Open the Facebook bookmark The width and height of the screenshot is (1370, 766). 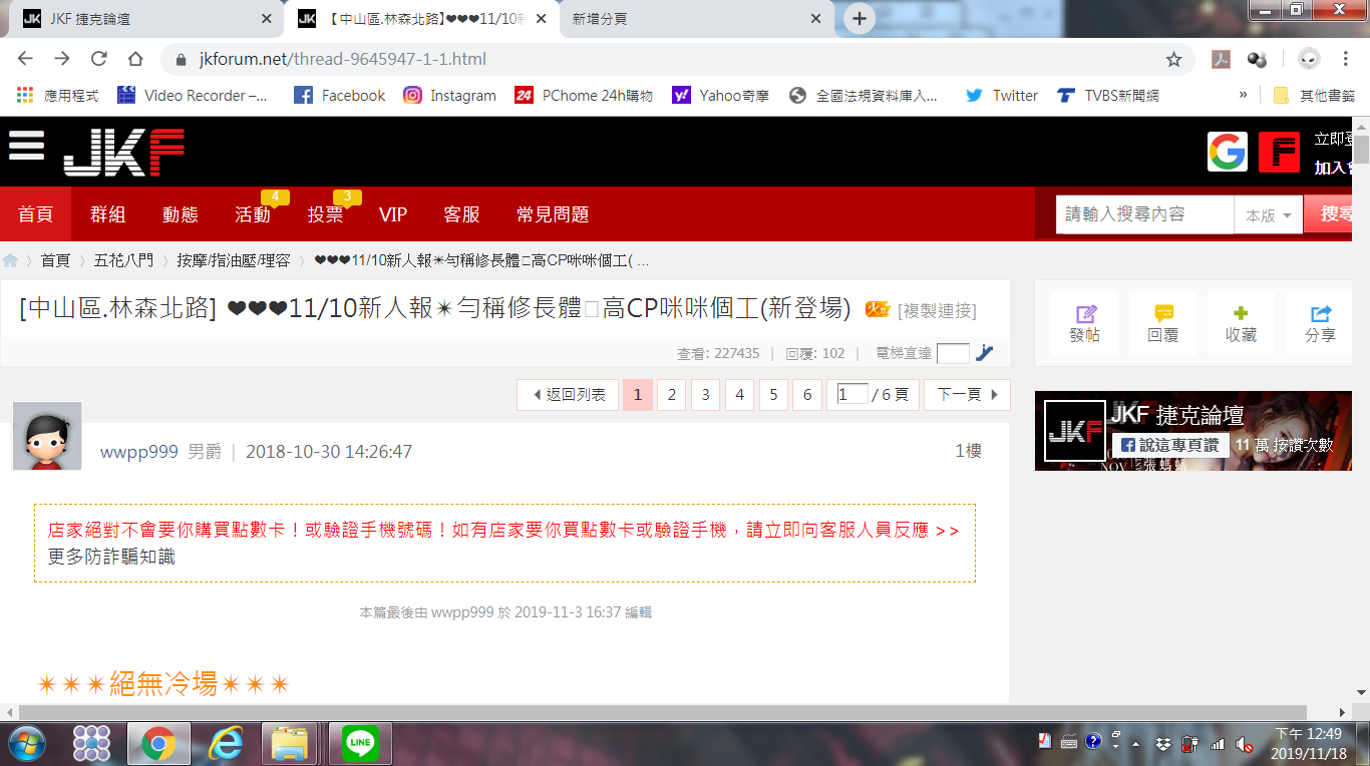click(x=339, y=95)
